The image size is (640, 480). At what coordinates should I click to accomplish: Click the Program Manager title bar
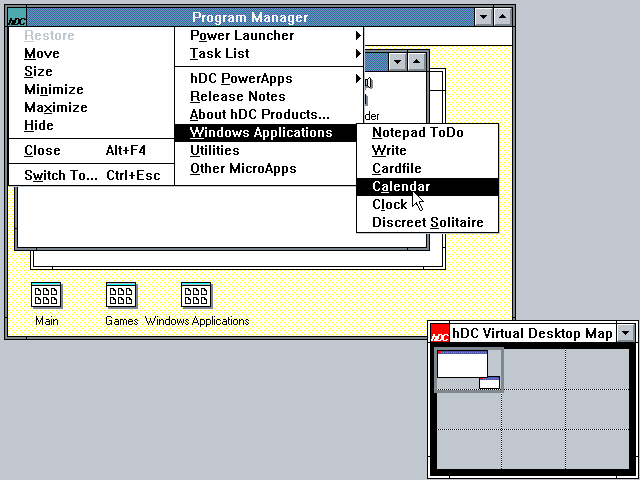coord(250,17)
